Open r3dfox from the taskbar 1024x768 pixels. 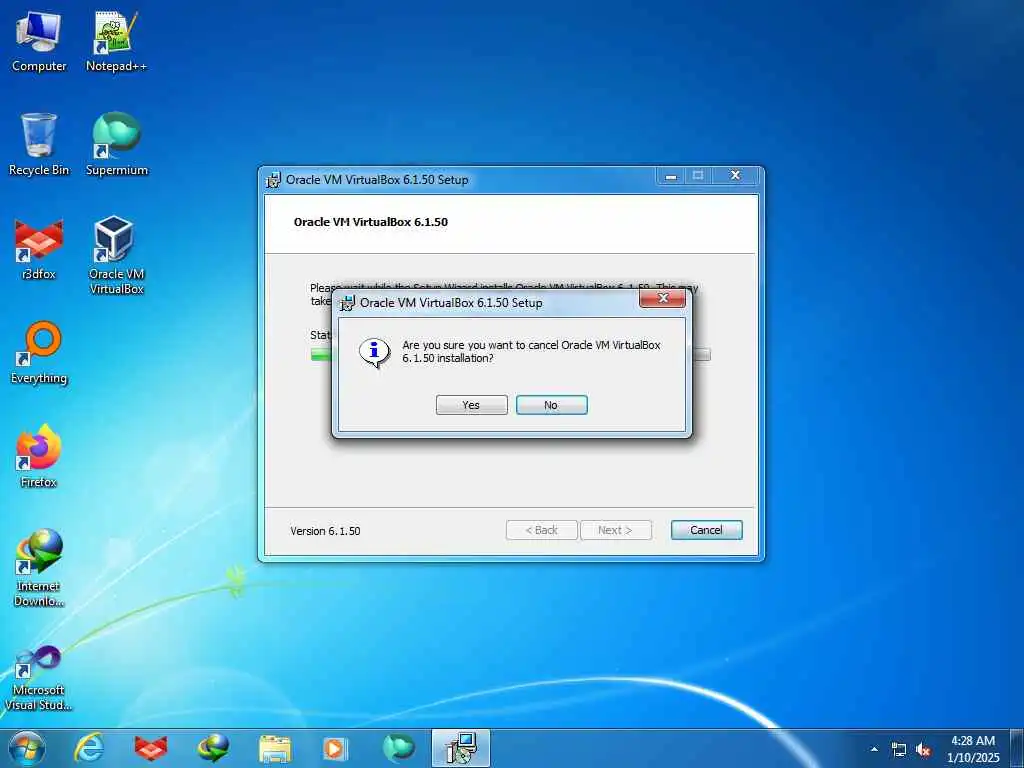click(151, 748)
